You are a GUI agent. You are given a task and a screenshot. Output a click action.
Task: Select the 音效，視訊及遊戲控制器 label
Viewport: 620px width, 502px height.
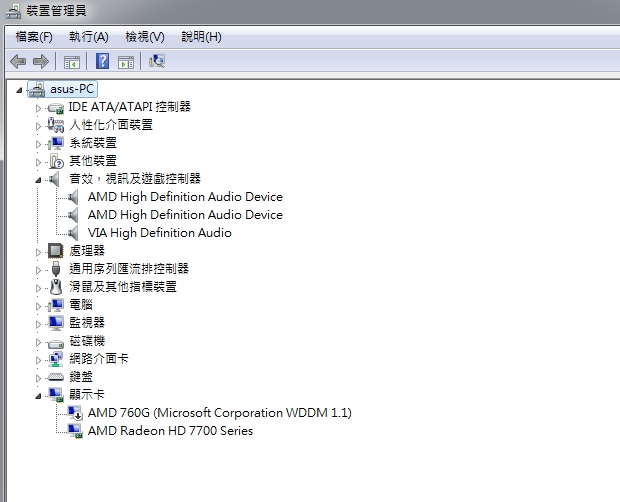pos(135,179)
